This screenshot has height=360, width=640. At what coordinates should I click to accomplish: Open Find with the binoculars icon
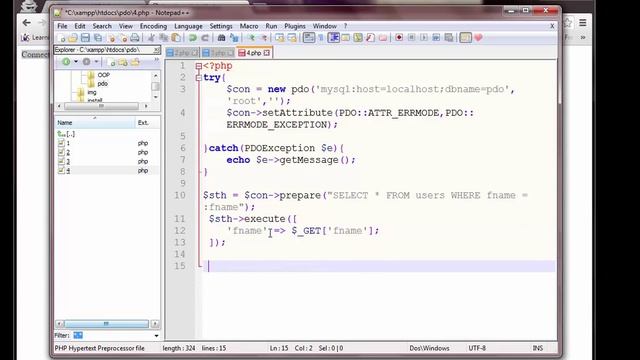click(221, 38)
